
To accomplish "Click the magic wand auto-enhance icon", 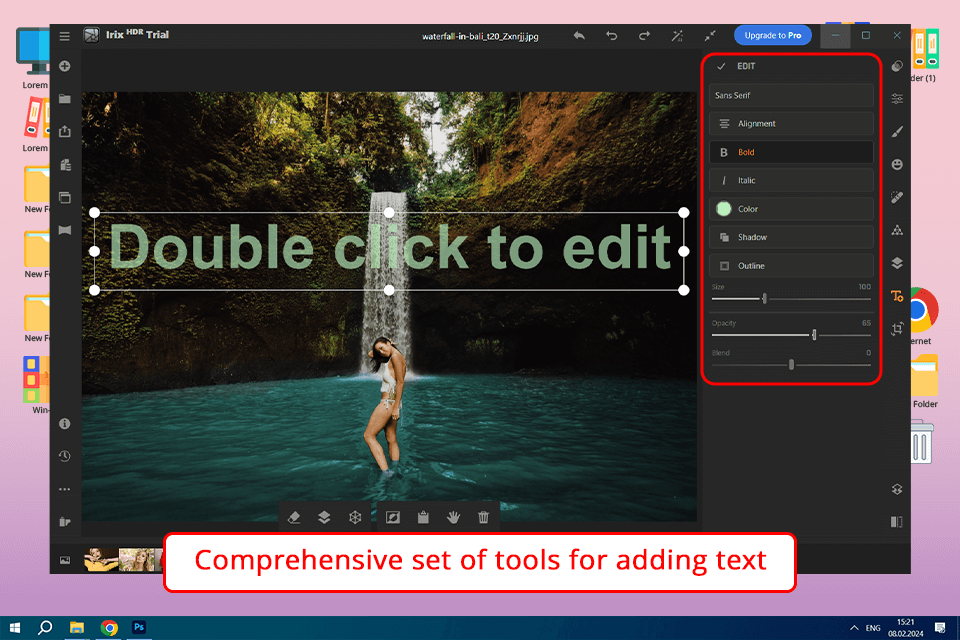I will [677, 36].
